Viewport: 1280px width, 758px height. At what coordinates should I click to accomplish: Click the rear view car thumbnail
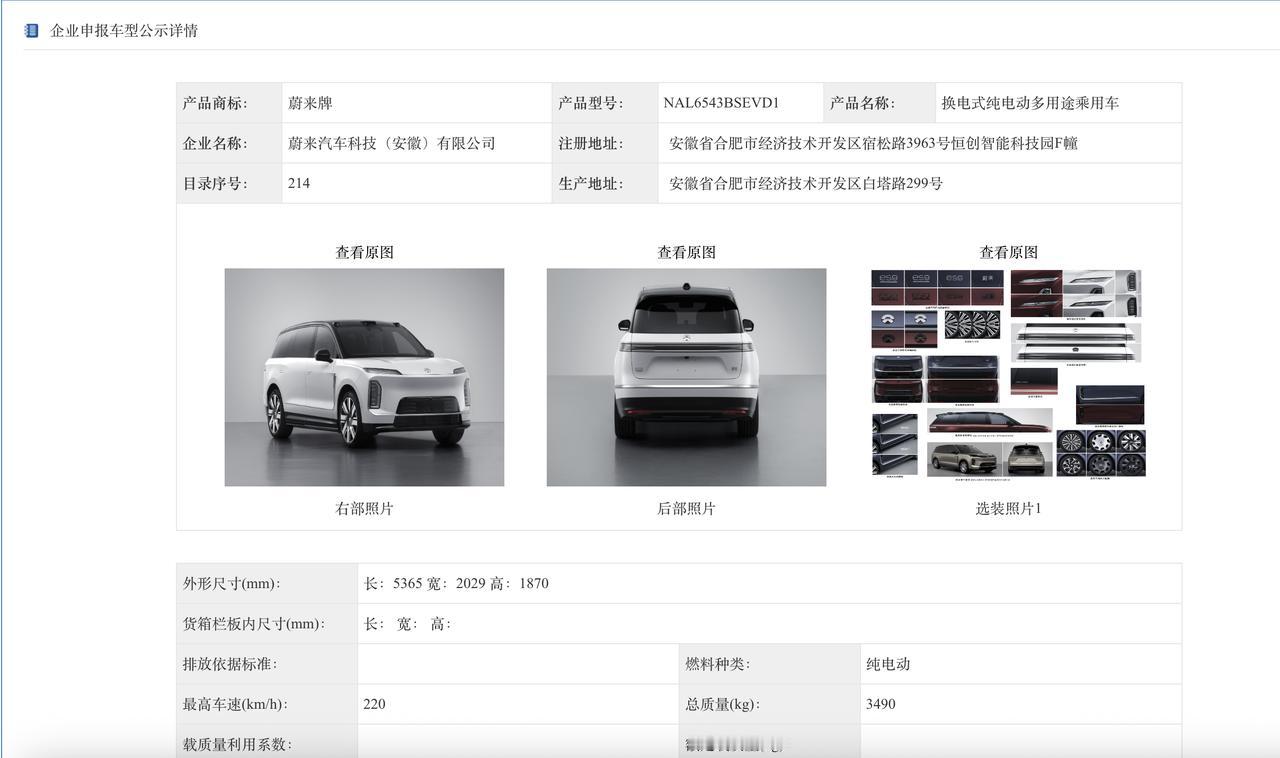[x=686, y=377]
